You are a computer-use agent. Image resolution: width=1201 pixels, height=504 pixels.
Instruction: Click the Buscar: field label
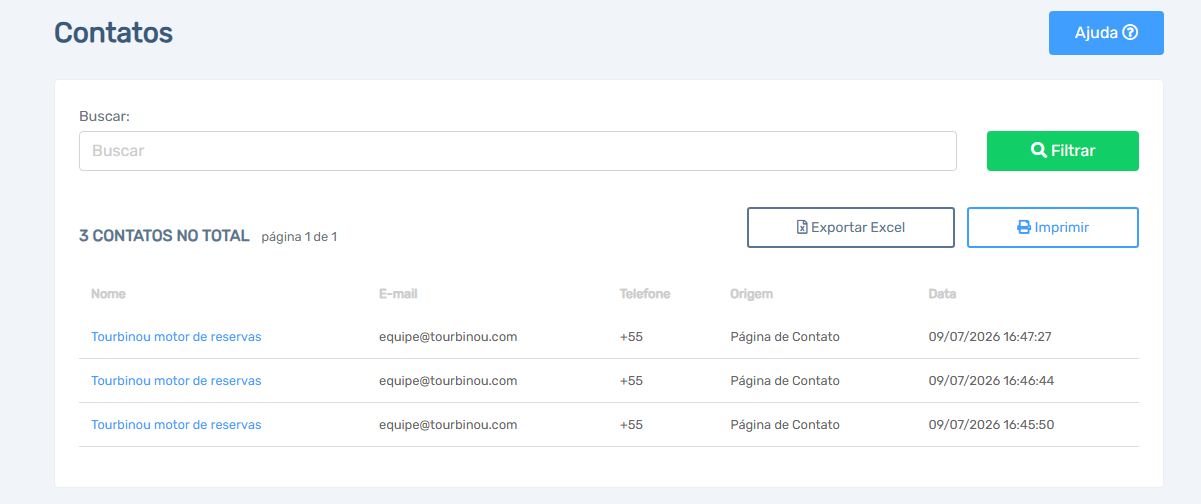[105, 116]
